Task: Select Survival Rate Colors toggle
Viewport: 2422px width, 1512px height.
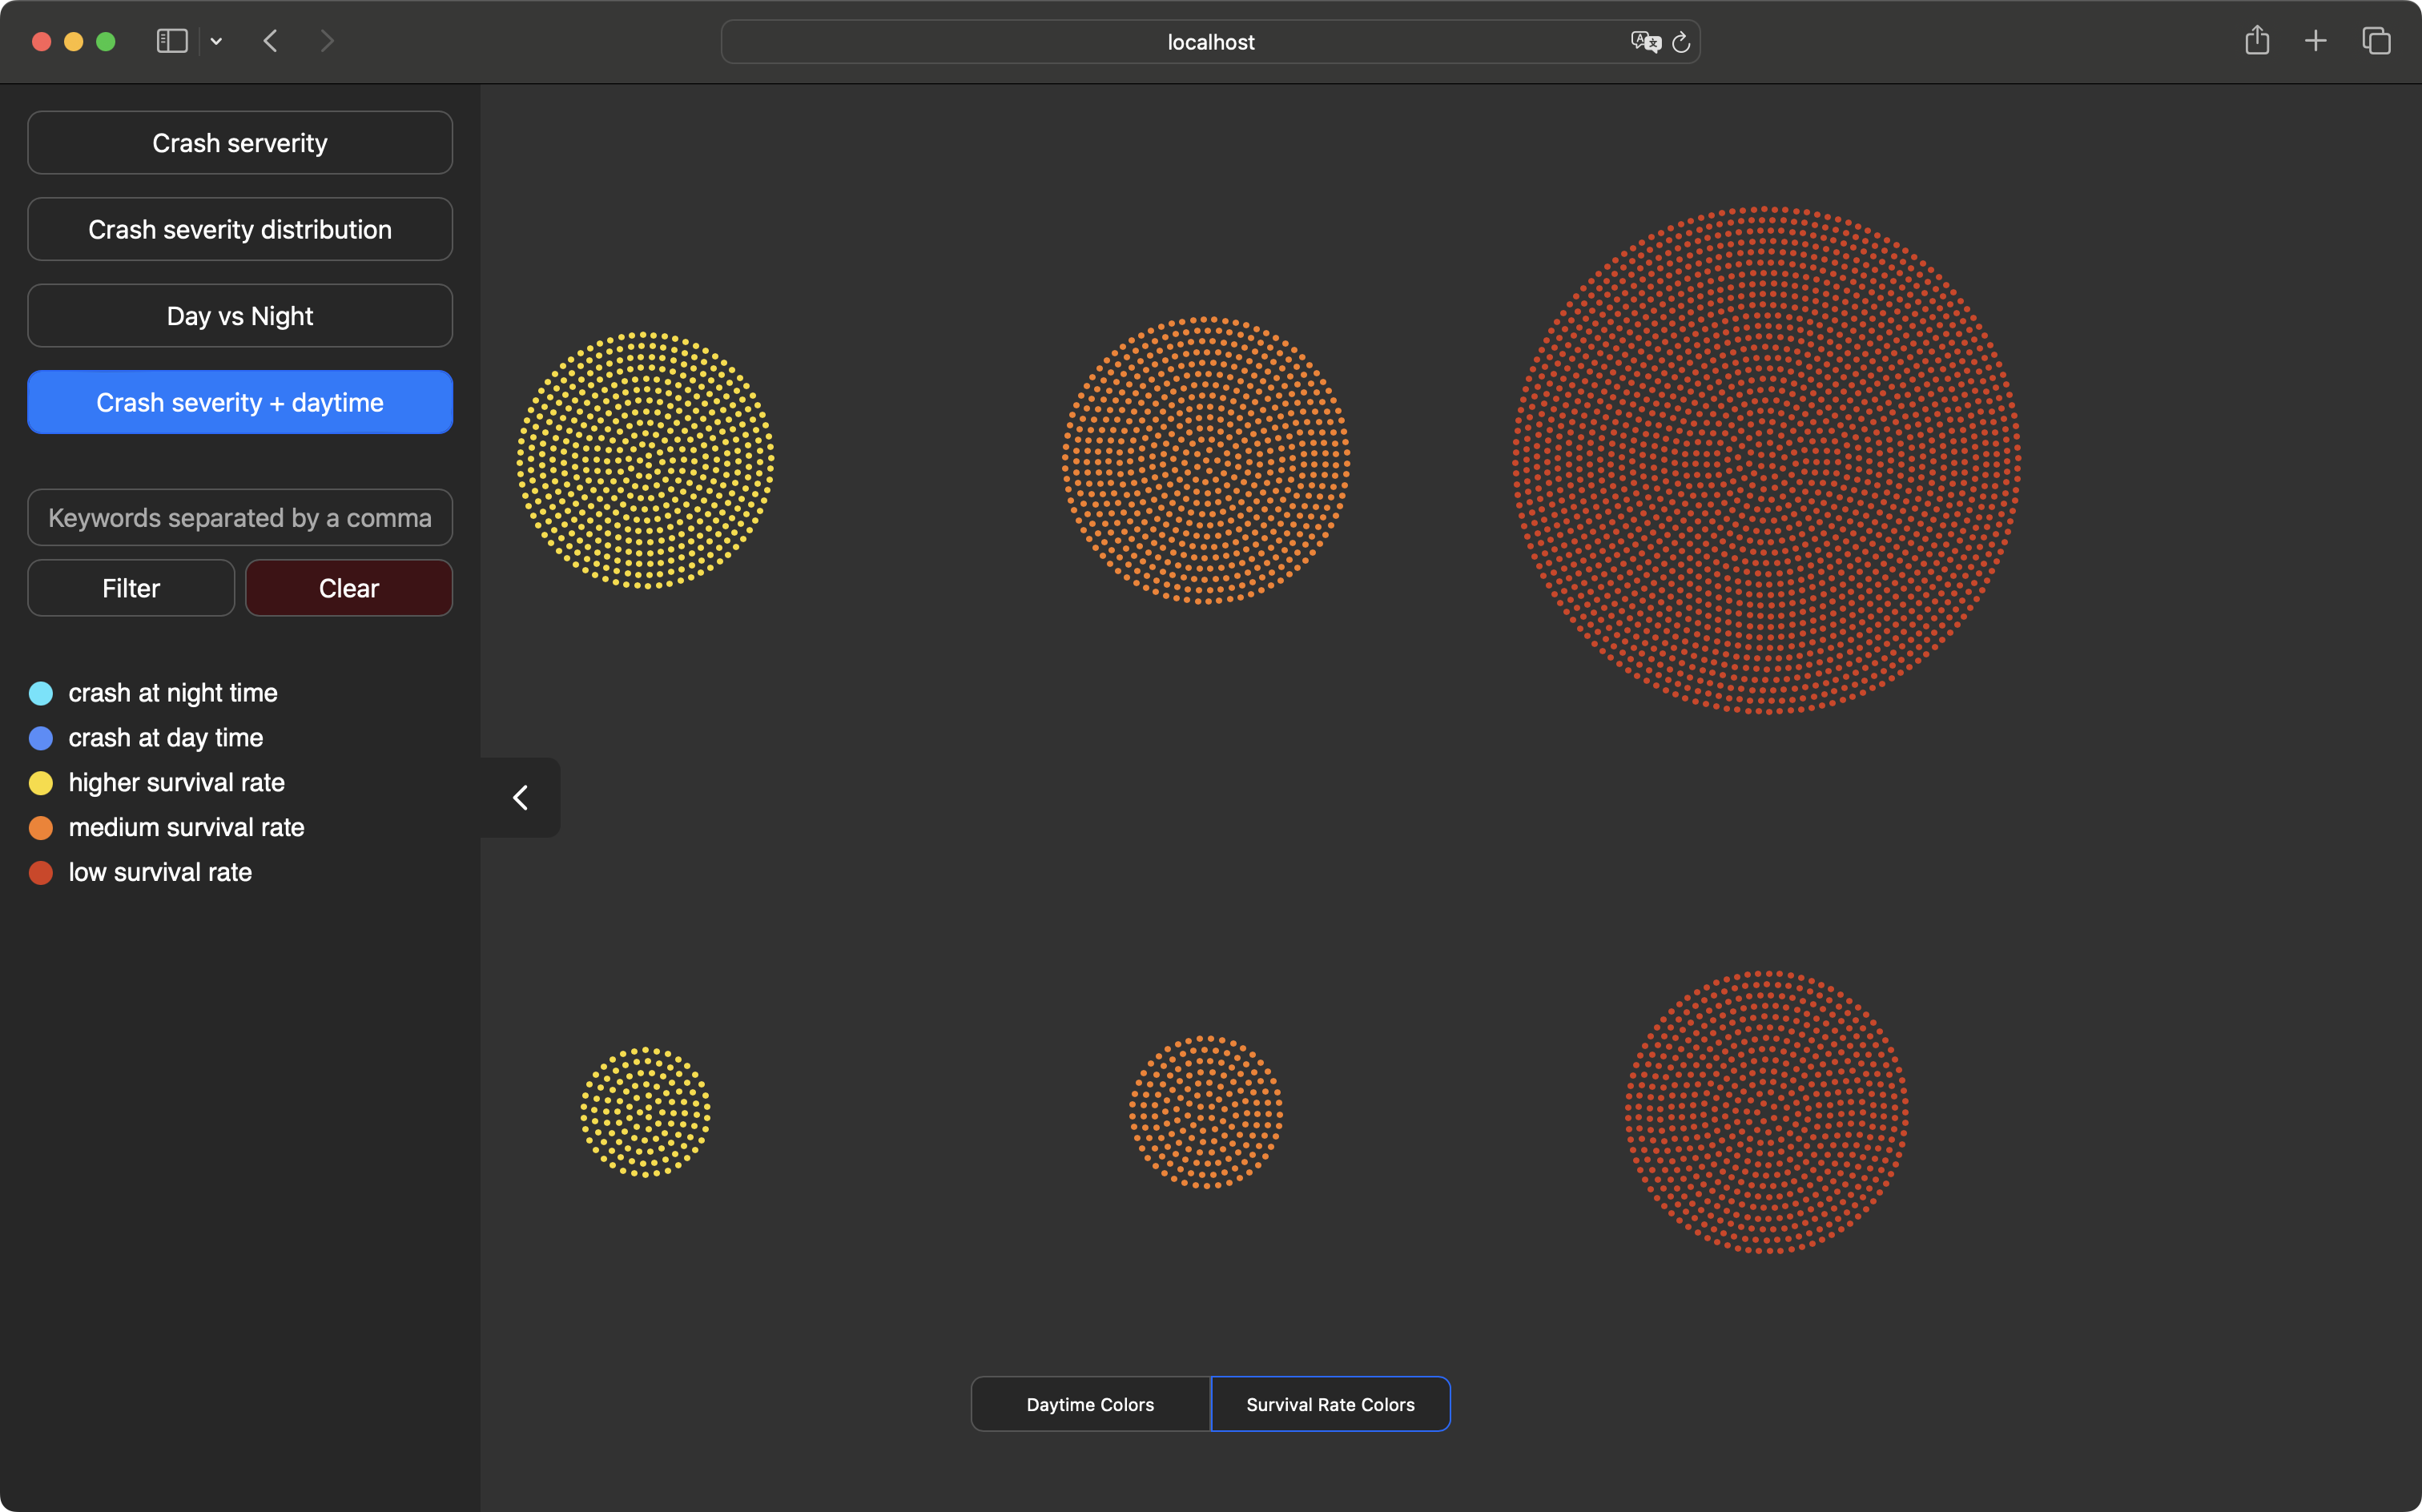Action: [1330, 1404]
